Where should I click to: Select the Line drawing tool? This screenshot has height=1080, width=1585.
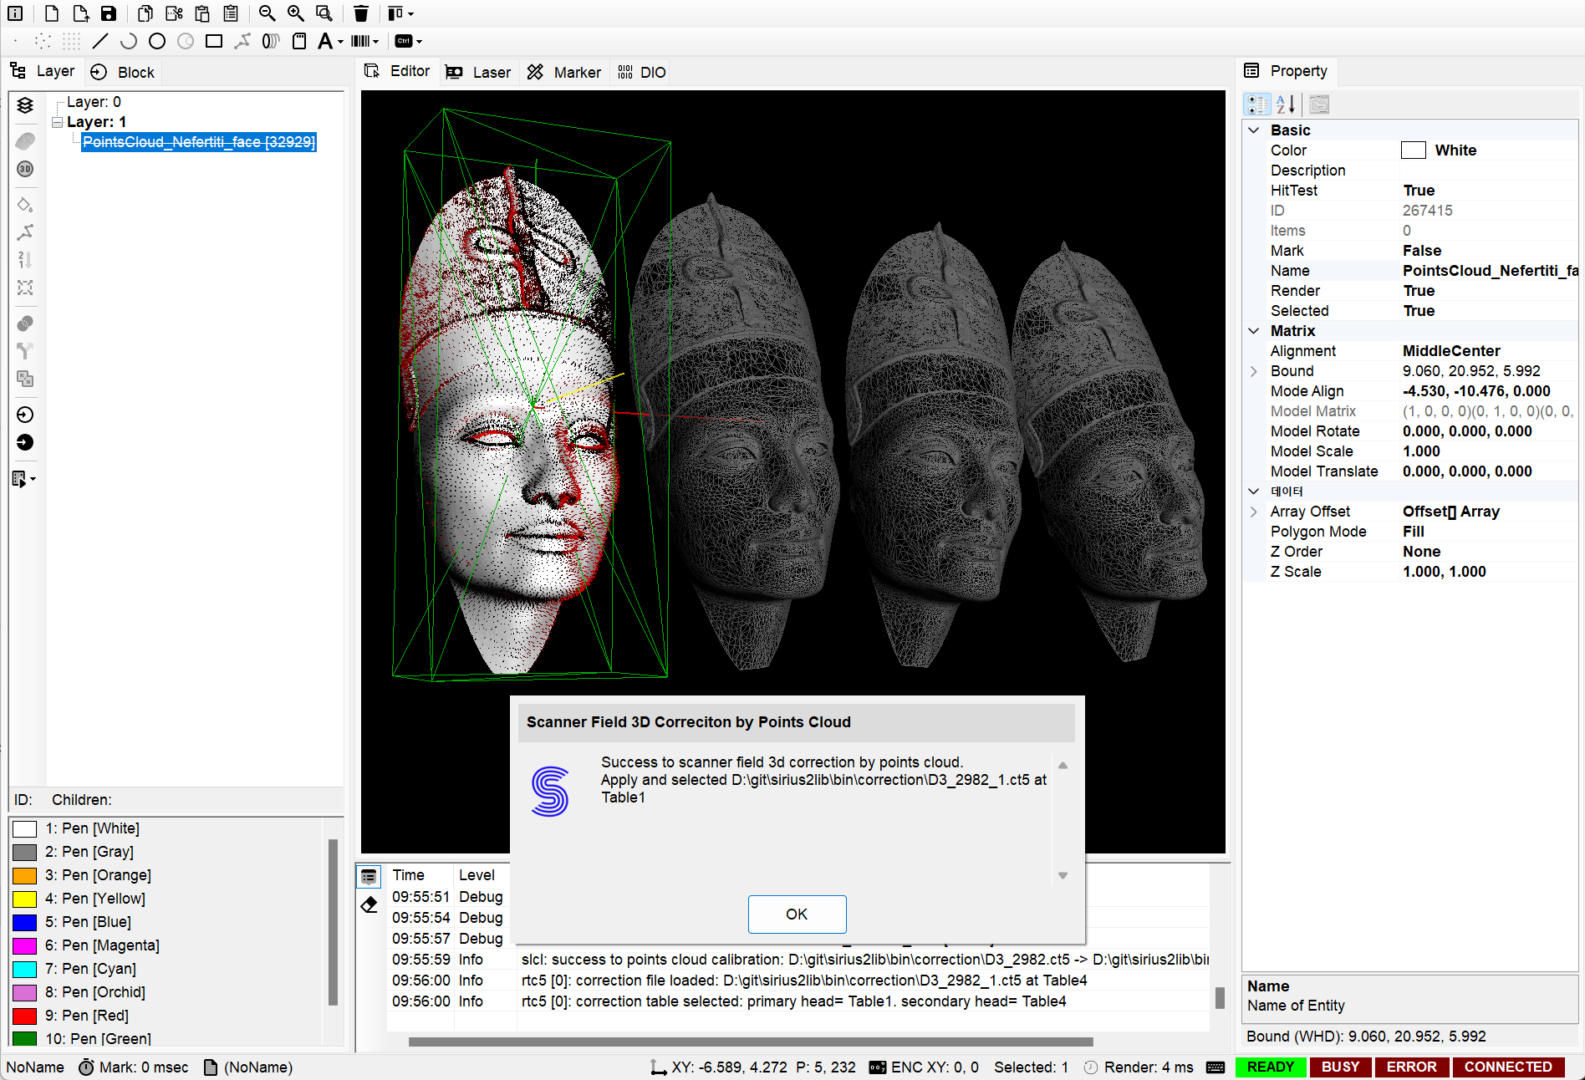(100, 41)
